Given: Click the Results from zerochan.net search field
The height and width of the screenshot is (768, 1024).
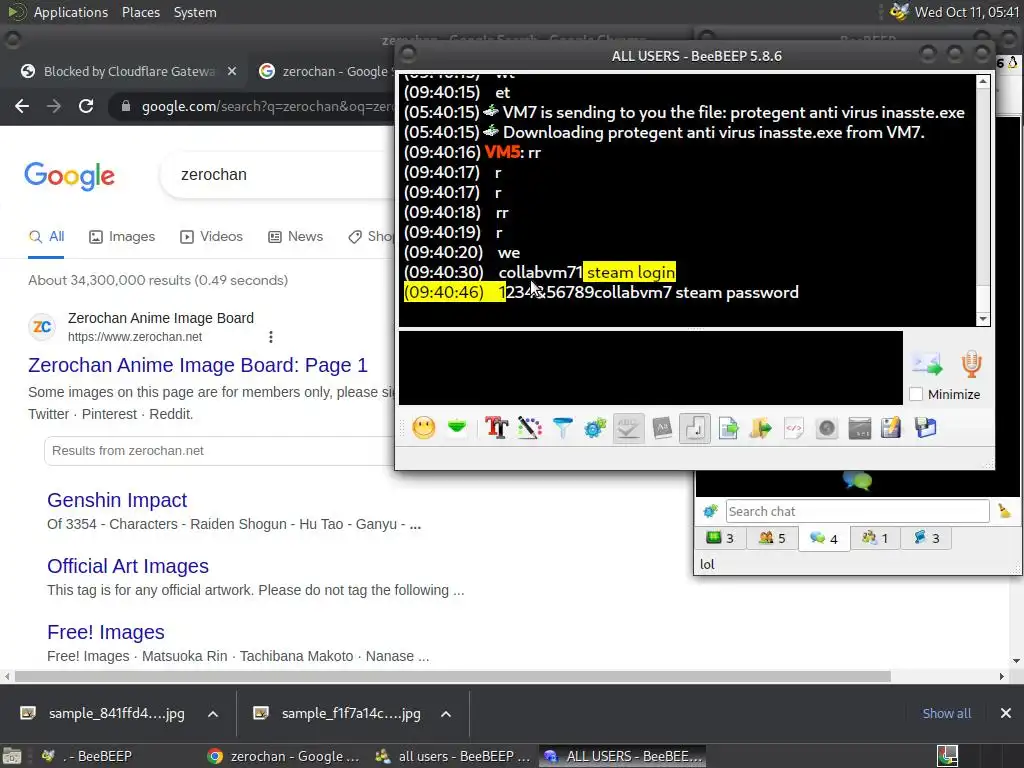Looking at the screenshot, I should click(219, 451).
